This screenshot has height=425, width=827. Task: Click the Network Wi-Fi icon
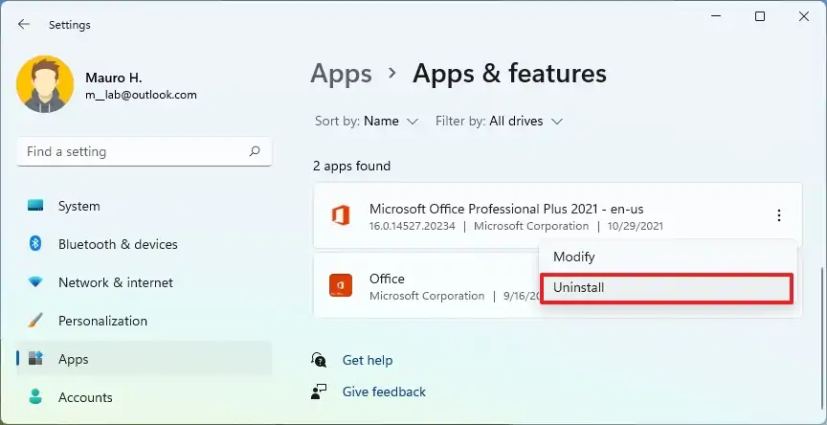tap(35, 283)
